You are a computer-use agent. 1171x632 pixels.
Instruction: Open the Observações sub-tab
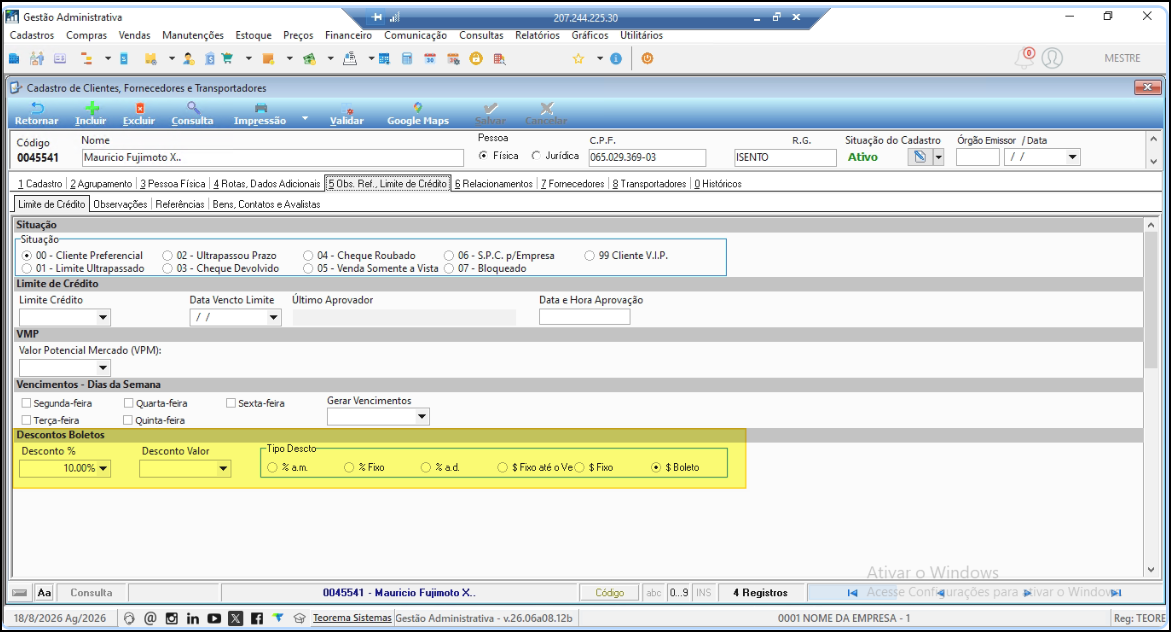pos(120,205)
